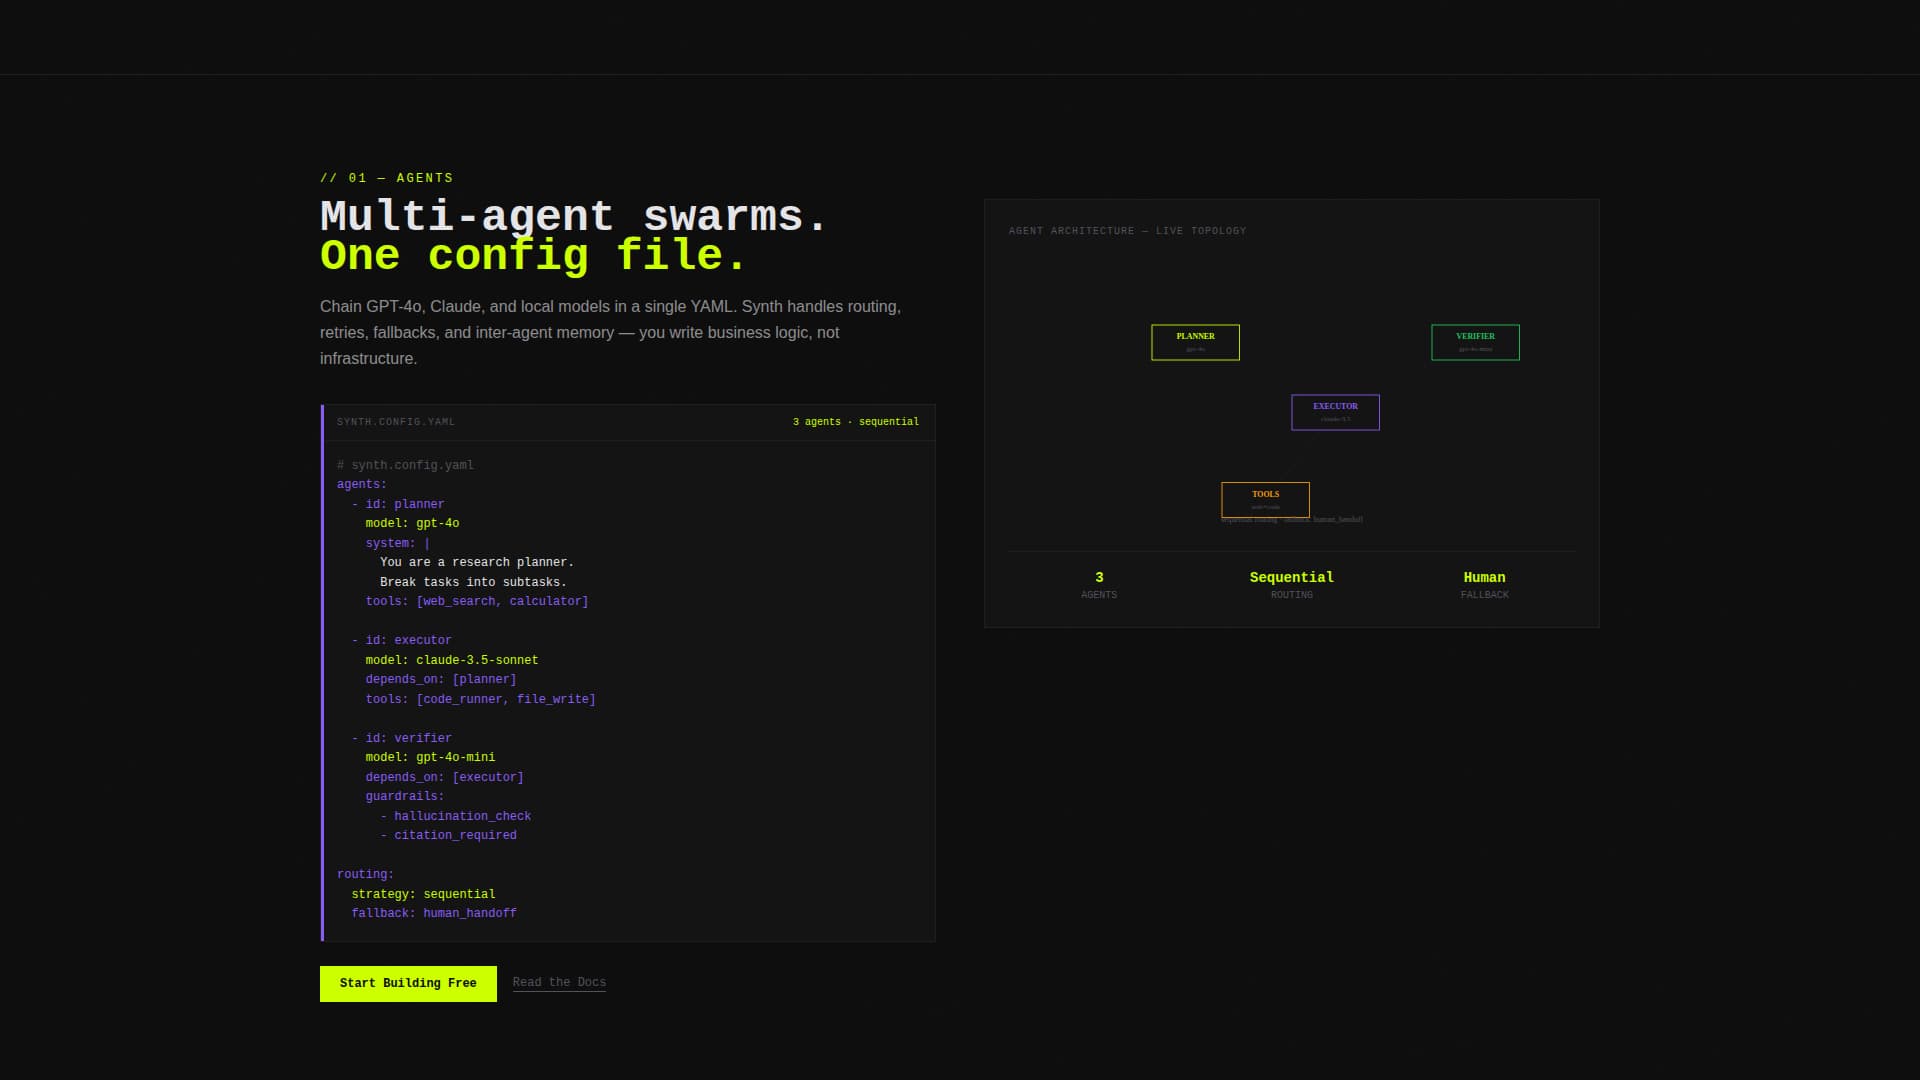Click 'You are a research planner.' line
This screenshot has height=1080, width=1920.
(x=477, y=563)
